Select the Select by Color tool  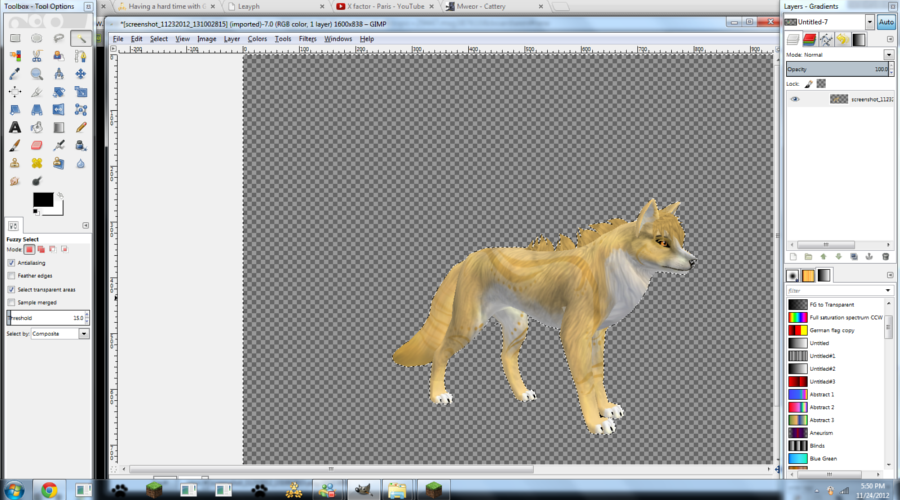(x=15, y=56)
